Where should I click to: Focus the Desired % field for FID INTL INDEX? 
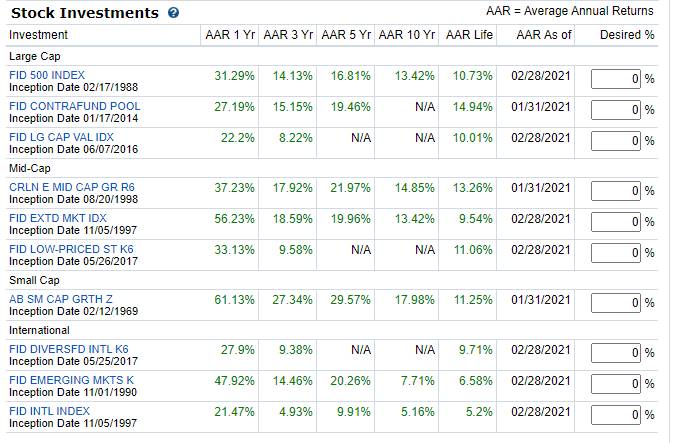point(616,415)
